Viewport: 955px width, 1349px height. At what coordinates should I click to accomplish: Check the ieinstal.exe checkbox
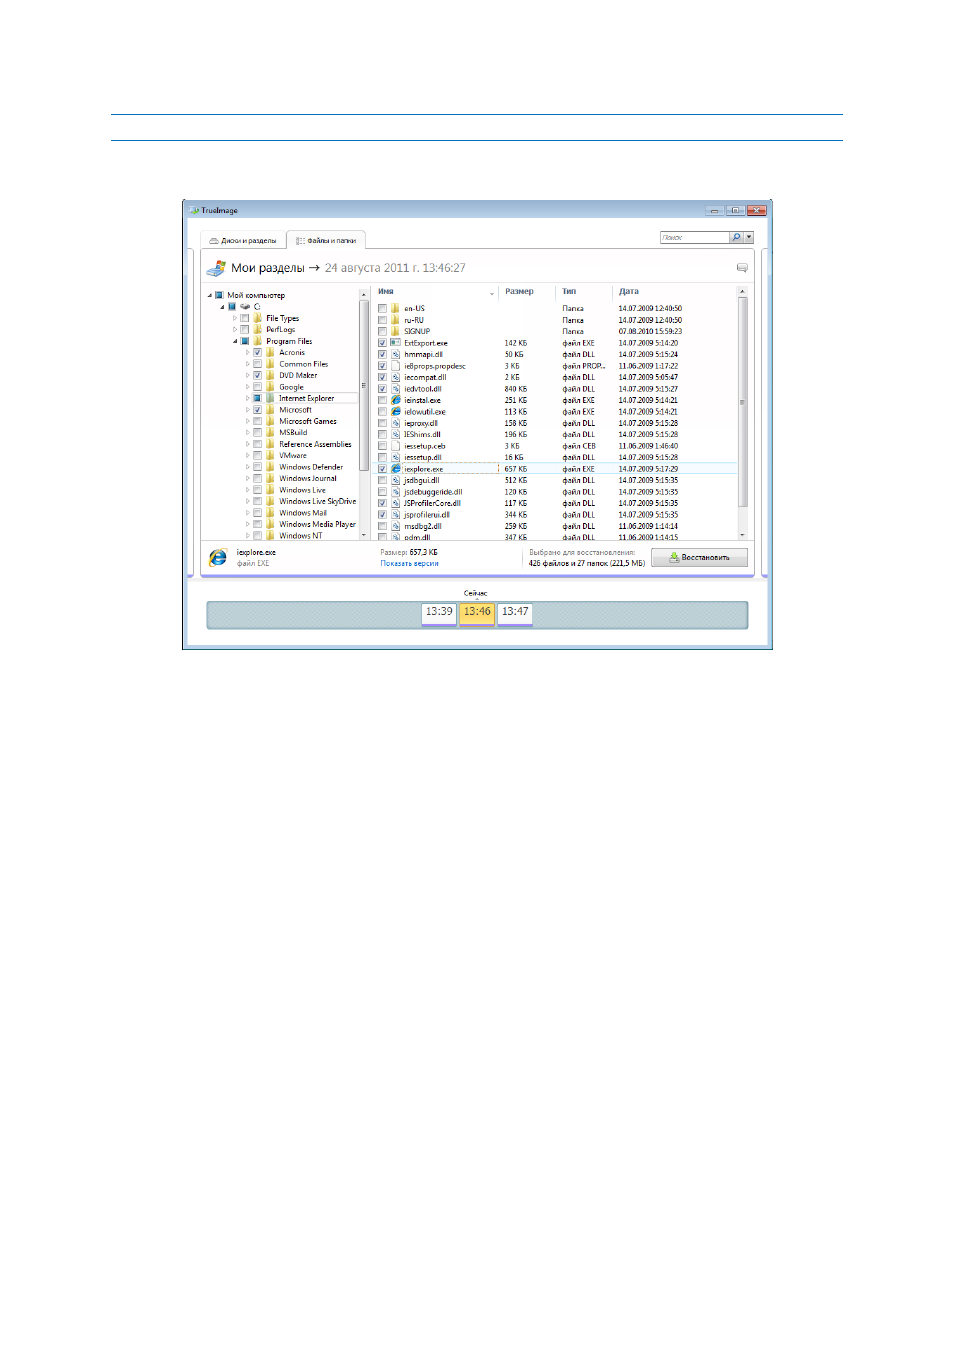click(x=382, y=400)
